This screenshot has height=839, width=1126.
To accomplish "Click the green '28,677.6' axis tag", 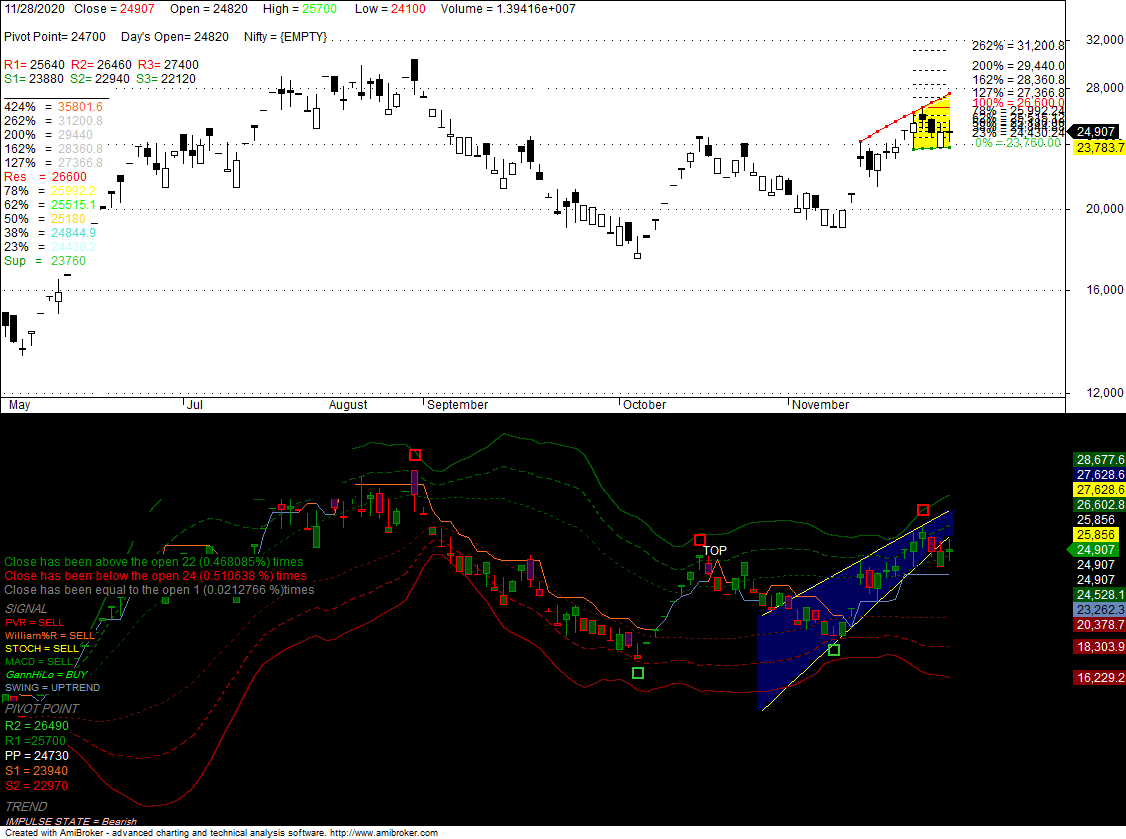I will (1100, 460).
